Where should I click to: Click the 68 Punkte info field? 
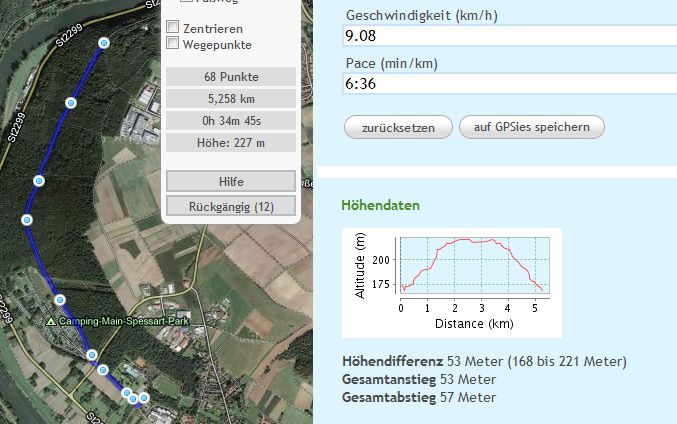(x=230, y=77)
